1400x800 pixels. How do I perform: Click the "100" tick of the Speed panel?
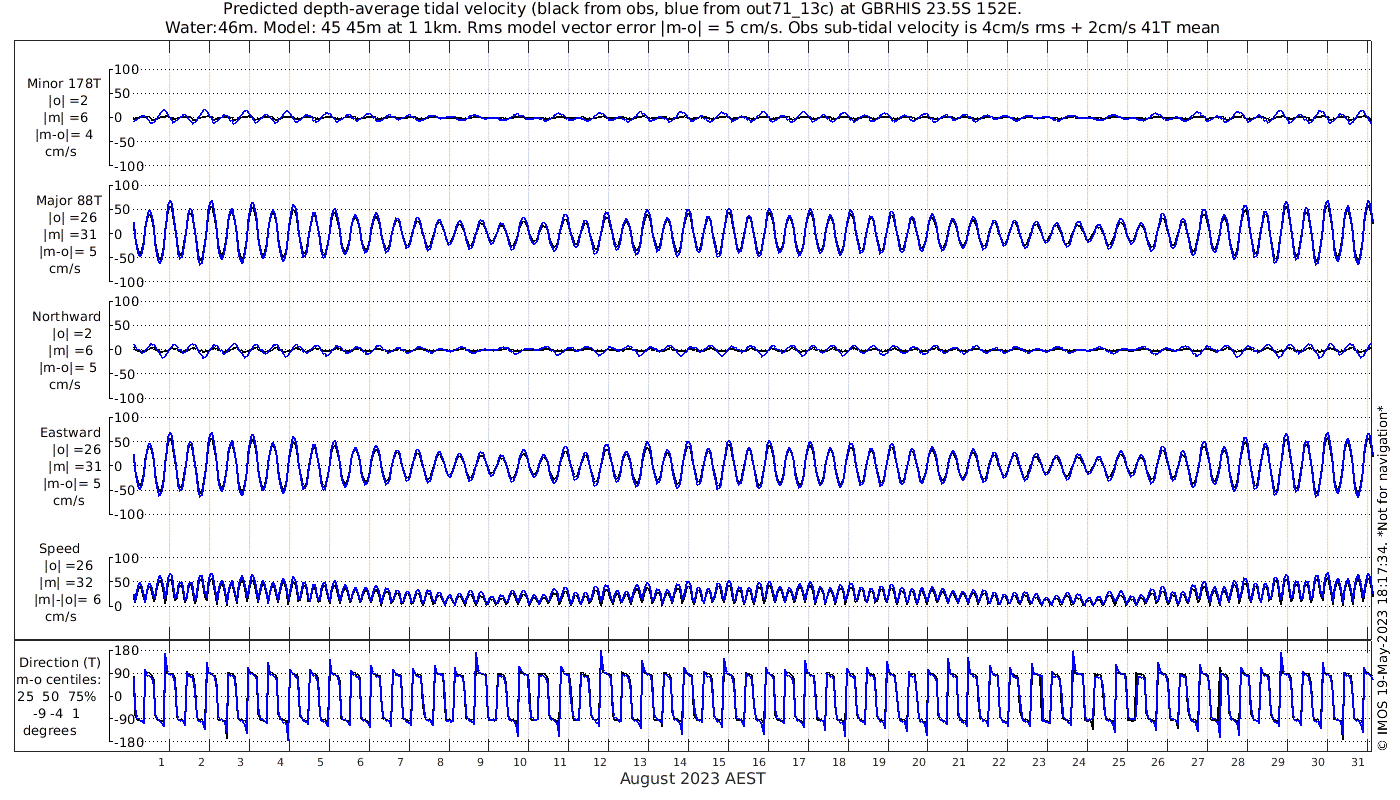point(125,558)
